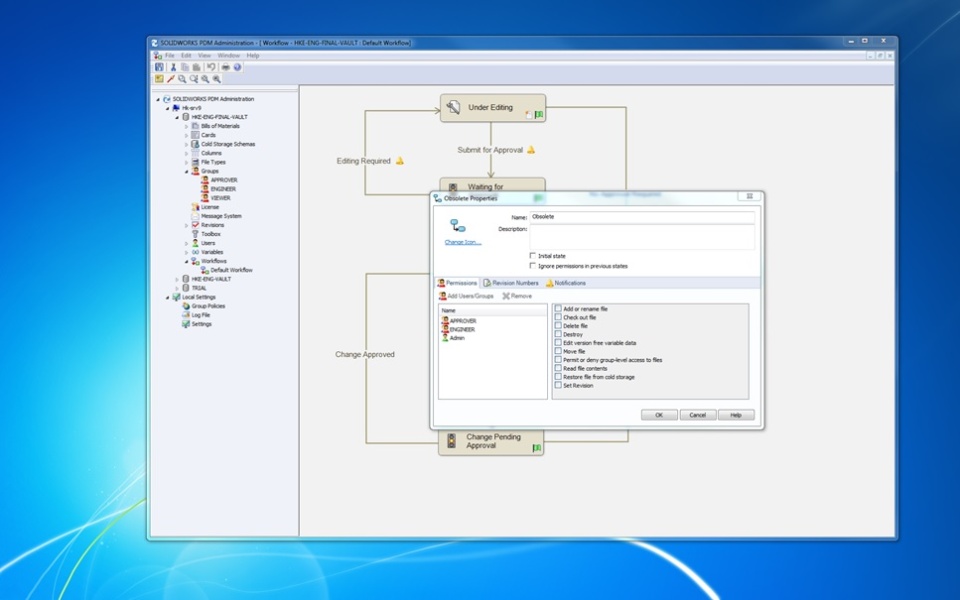Check the Add or rename file permission

coord(558,309)
